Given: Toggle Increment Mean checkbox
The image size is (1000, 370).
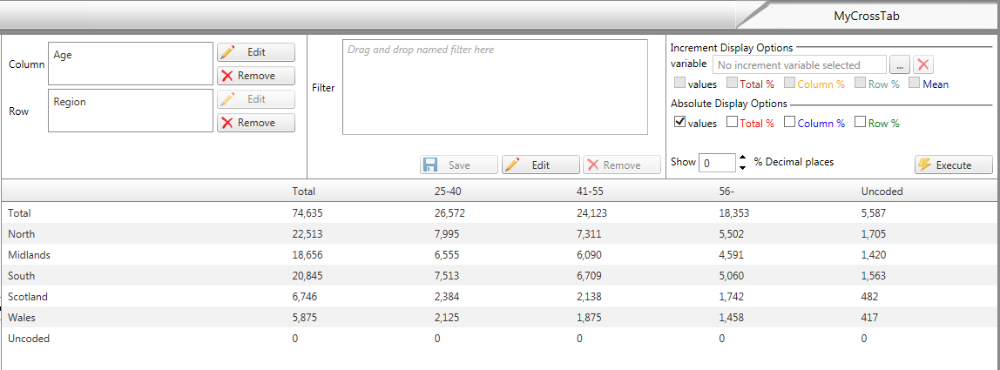Looking at the screenshot, I should pyautogui.click(x=914, y=82).
